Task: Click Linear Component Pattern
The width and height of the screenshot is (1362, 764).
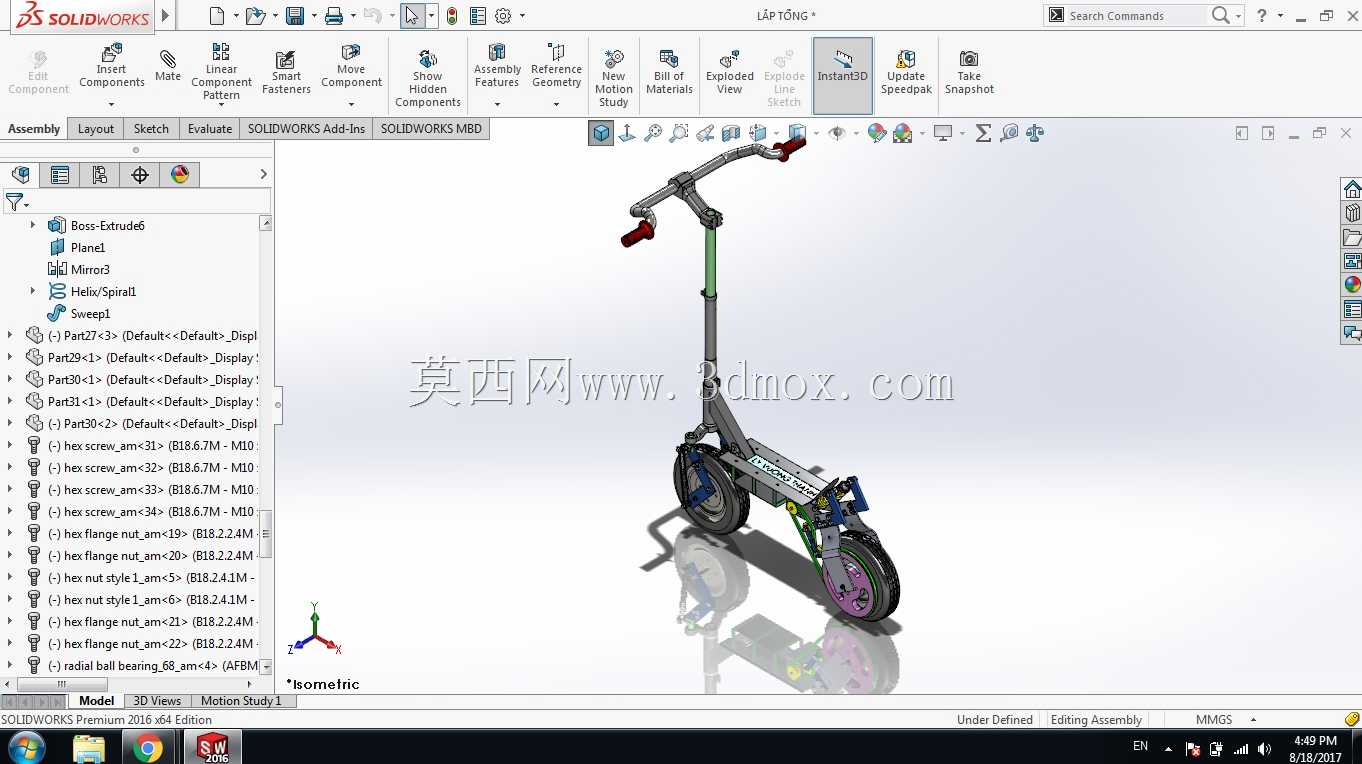Action: tap(221, 72)
